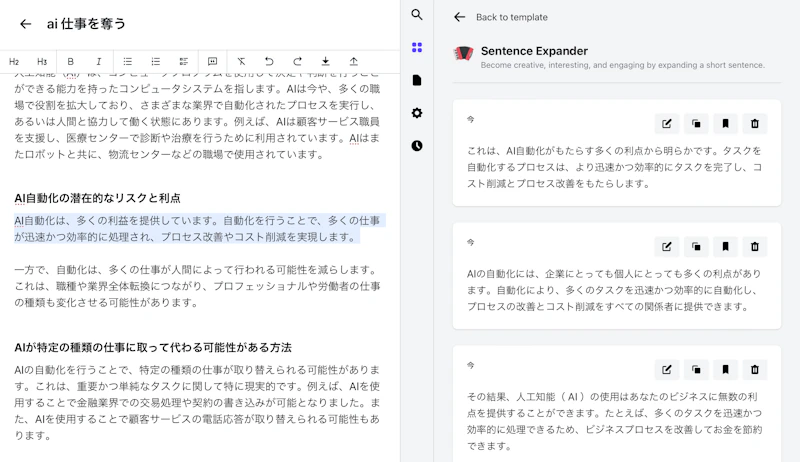Upload or export the document
Image resolution: width=800 pixels, height=462 pixels.
[354, 62]
